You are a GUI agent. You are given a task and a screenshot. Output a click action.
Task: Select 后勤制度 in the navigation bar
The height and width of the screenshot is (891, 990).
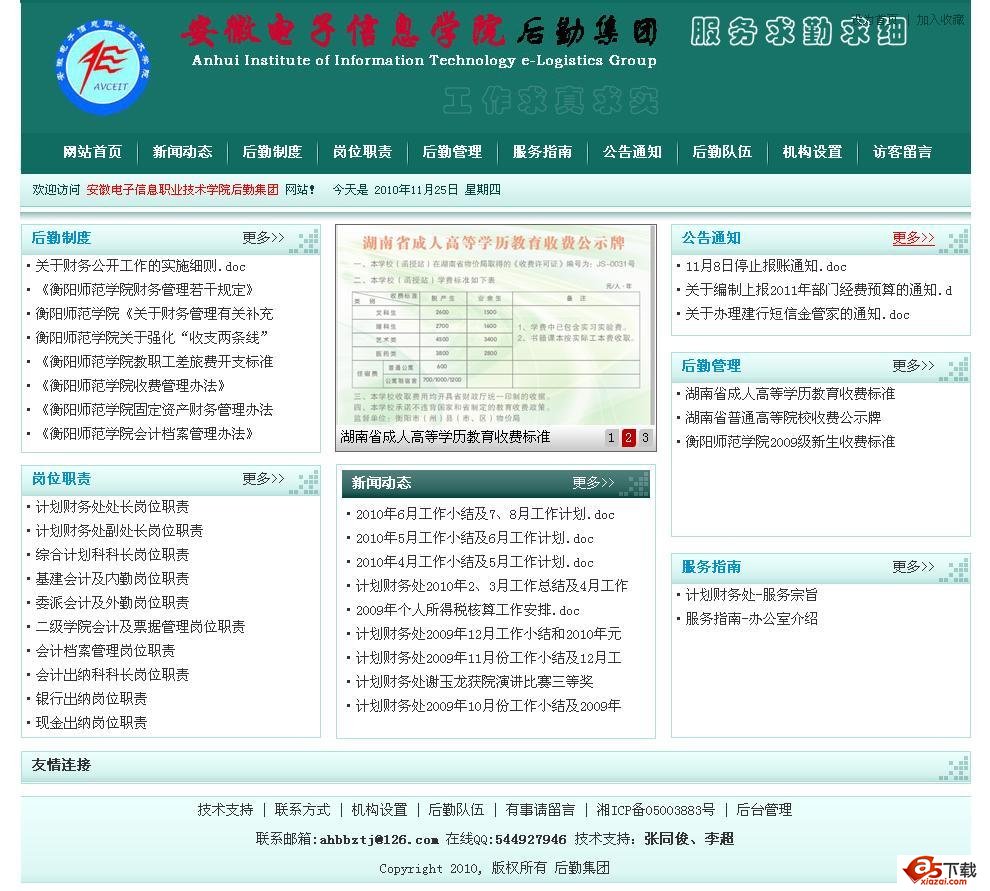click(x=272, y=152)
